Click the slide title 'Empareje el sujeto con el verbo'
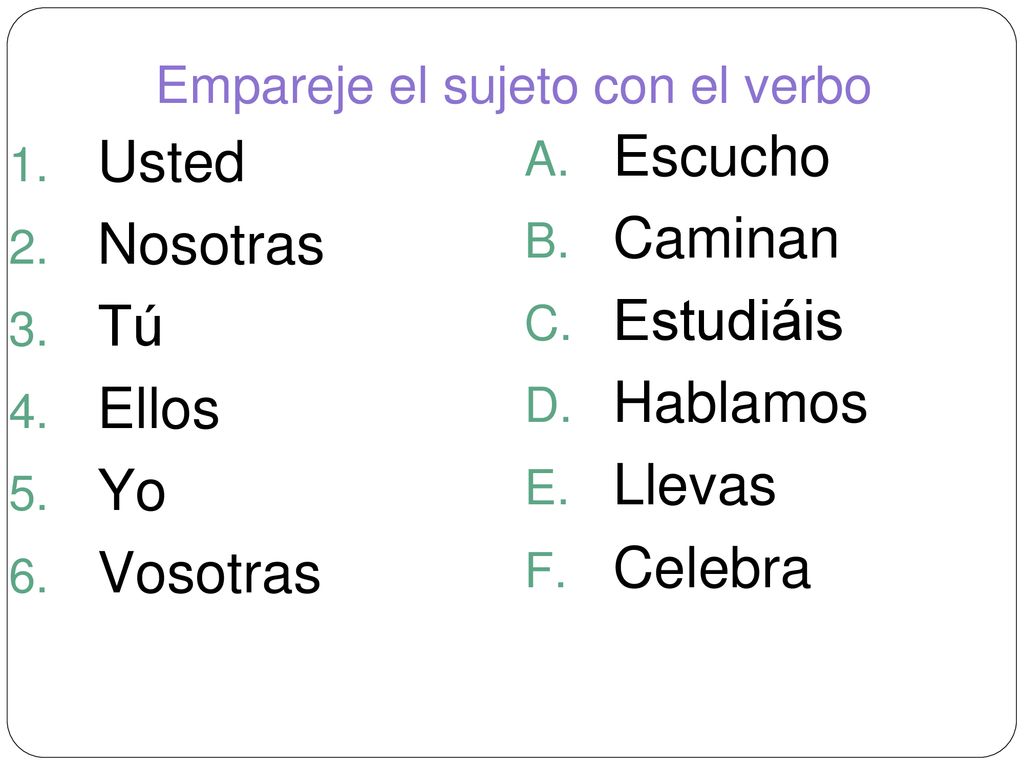This screenshot has height=768, width=1024. tap(514, 88)
